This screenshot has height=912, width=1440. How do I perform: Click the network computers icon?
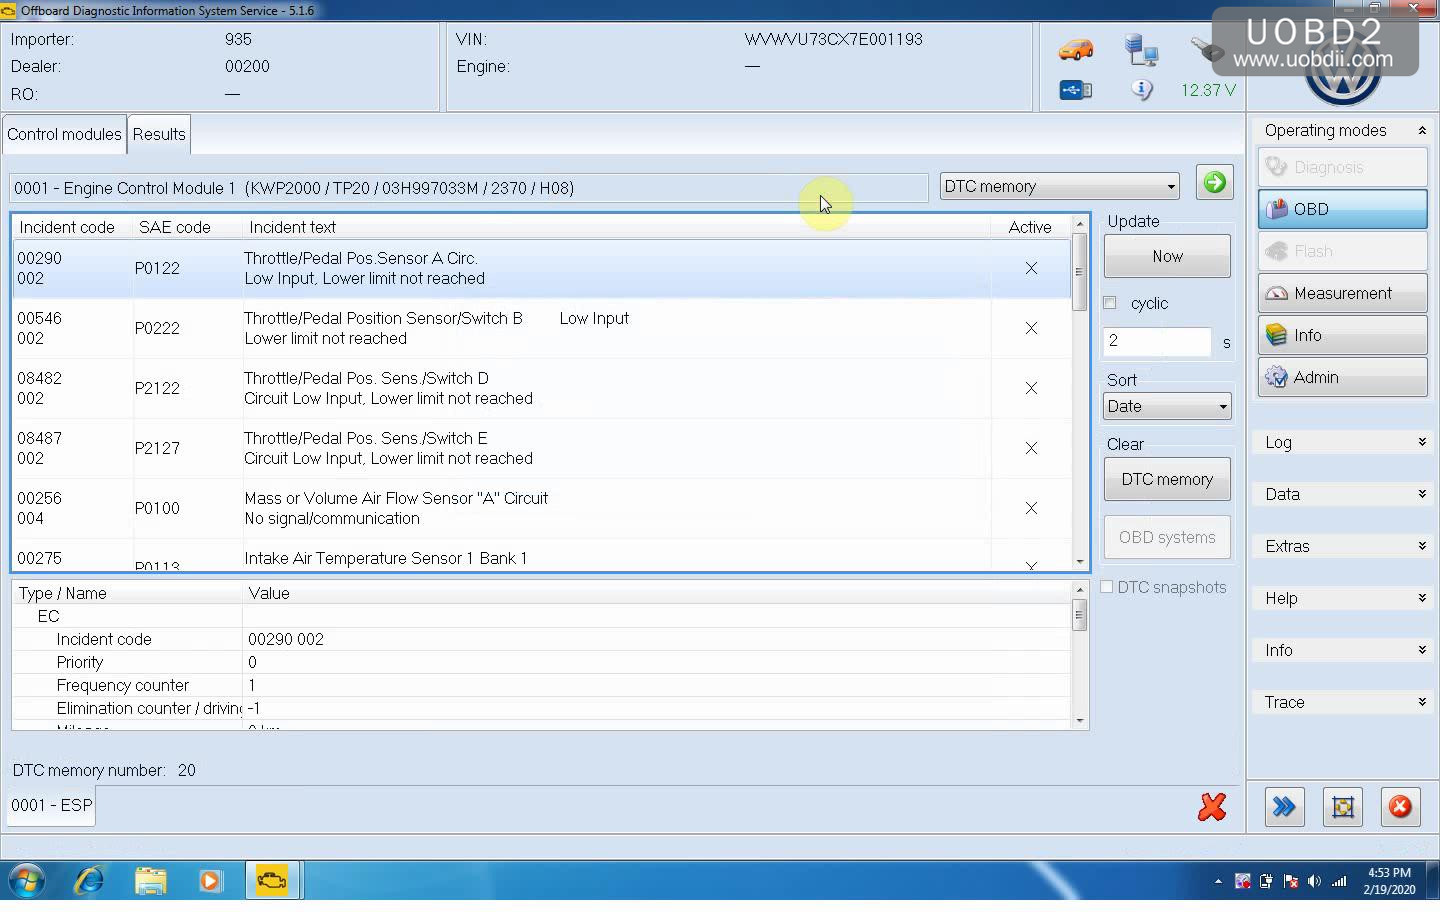[1141, 49]
